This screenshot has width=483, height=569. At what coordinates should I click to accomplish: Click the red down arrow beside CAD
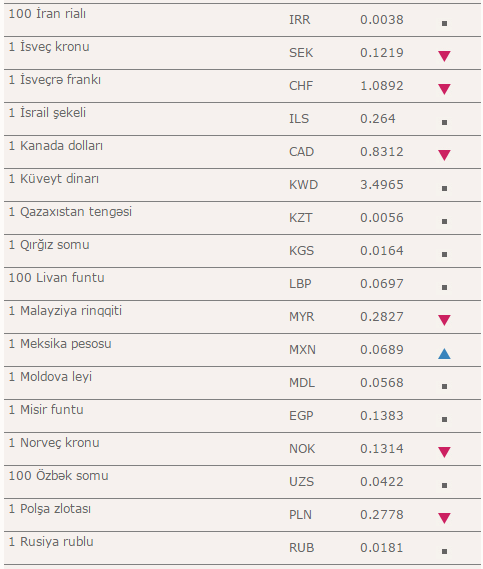pos(444,155)
